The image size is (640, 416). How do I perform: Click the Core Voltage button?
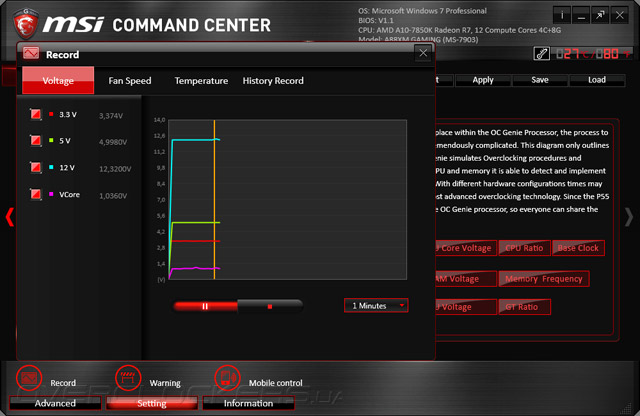click(x=466, y=248)
